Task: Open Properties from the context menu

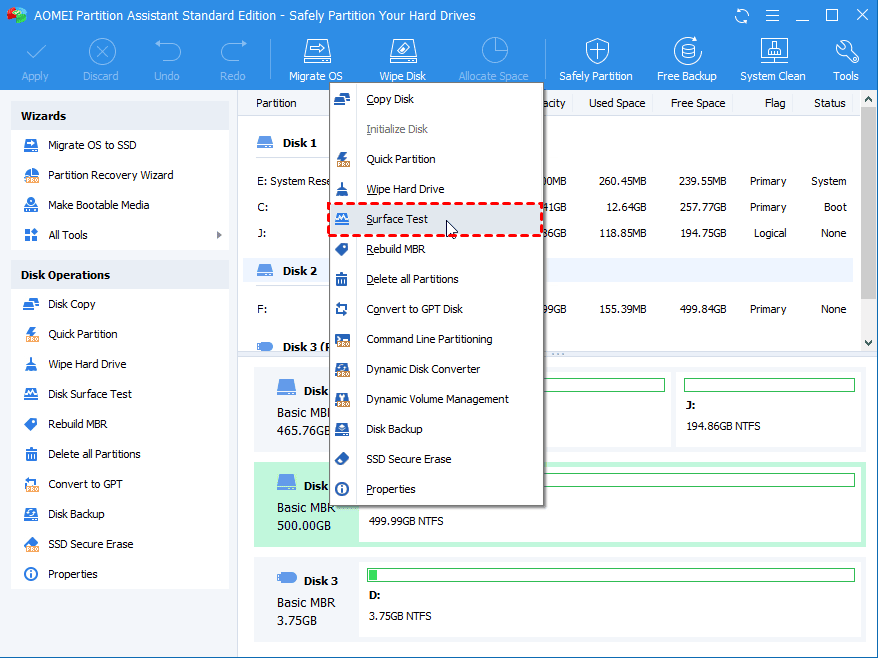Action: click(x=436, y=489)
